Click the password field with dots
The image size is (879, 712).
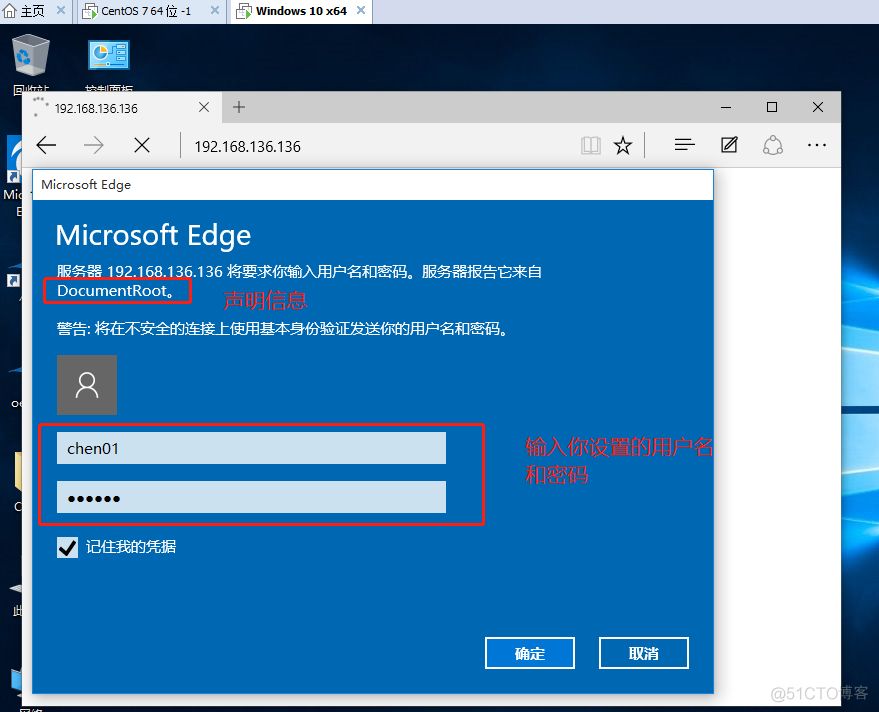(251, 497)
